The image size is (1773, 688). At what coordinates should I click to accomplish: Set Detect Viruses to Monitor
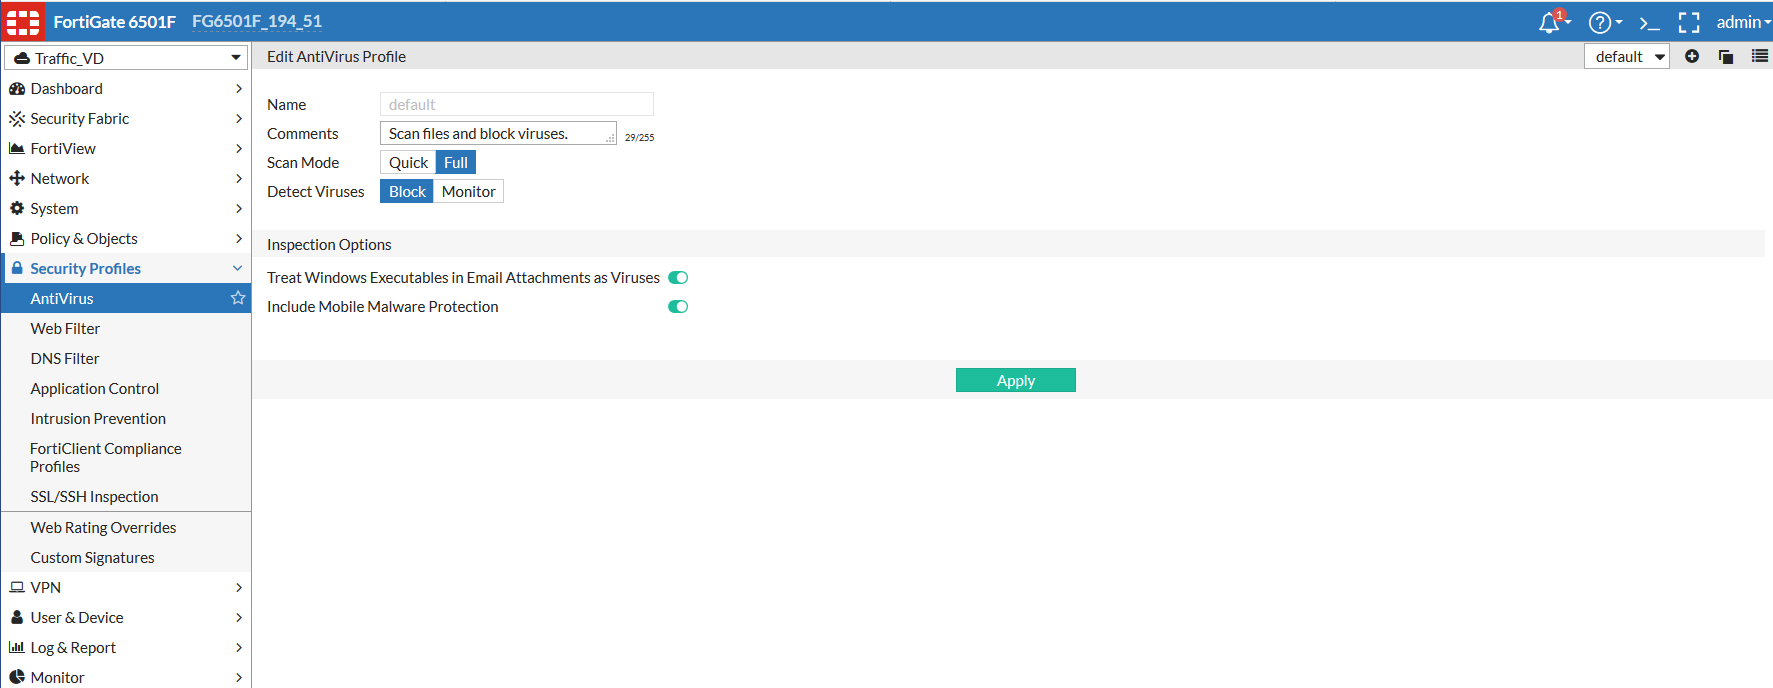tap(469, 191)
